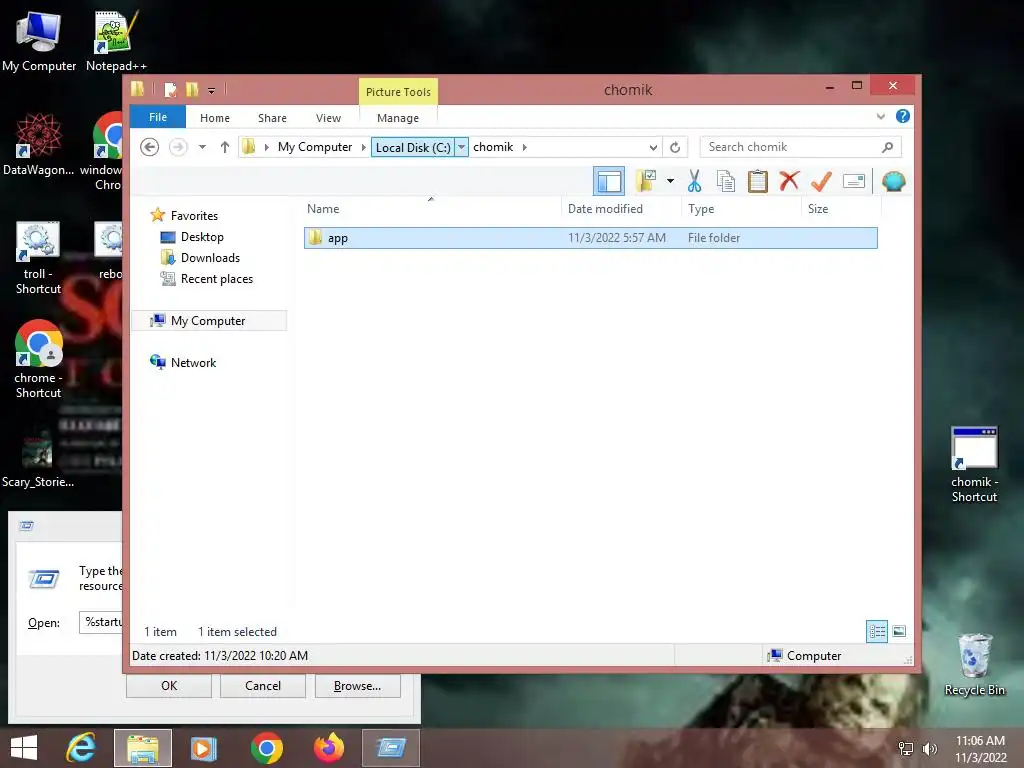Screen dimensions: 1024x768
Task: Click Browse... in the Run dialog
Action: point(357,686)
